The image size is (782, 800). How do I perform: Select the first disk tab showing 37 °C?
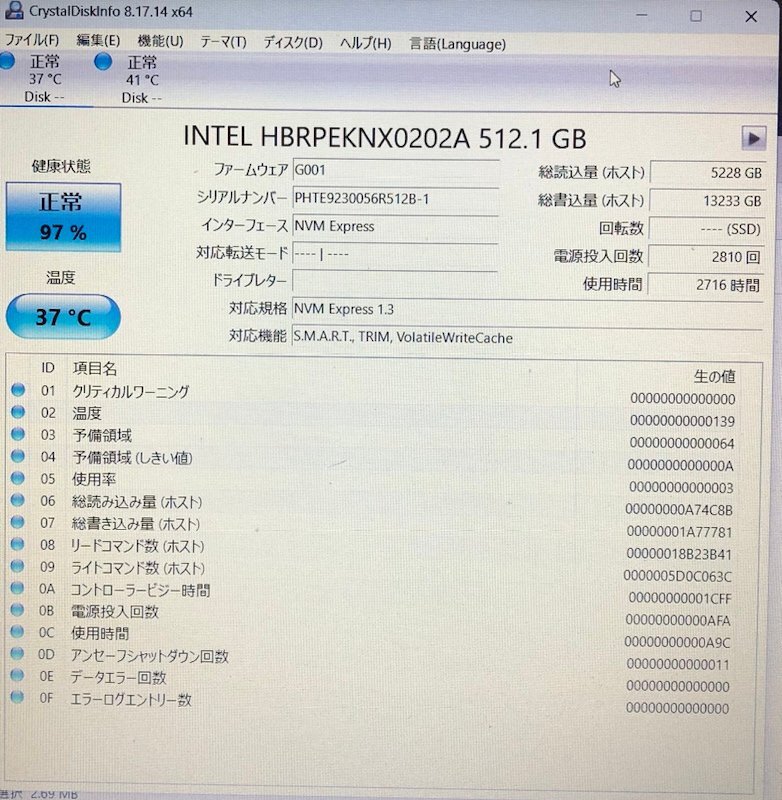tap(45, 79)
